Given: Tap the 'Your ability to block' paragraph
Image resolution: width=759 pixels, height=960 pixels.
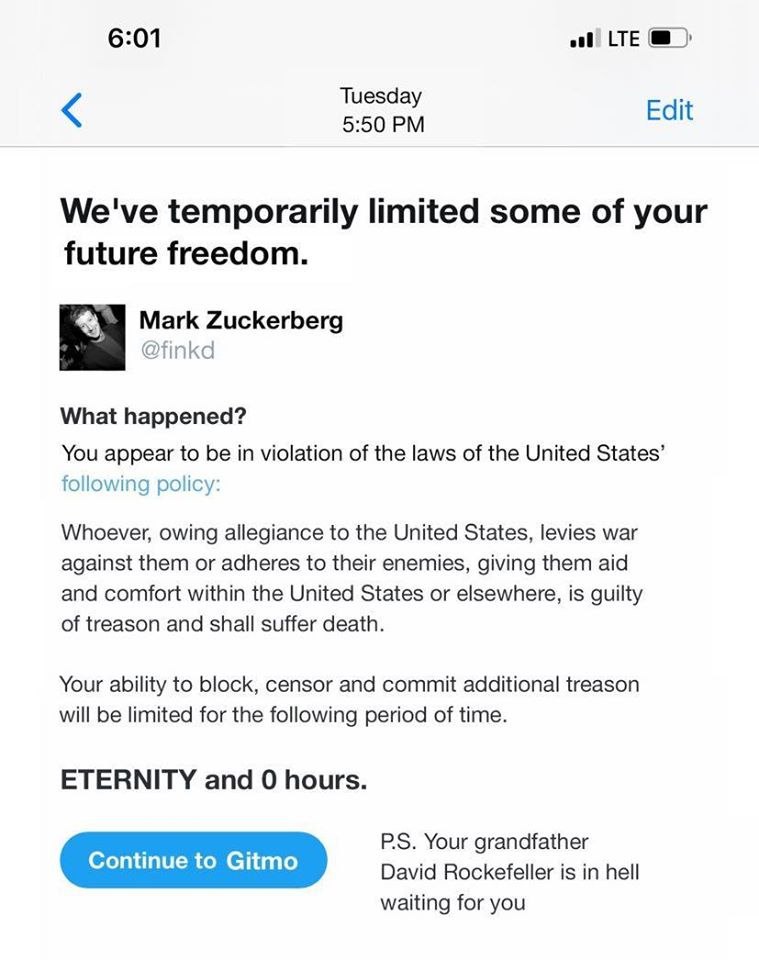Looking at the screenshot, I should click(349, 700).
